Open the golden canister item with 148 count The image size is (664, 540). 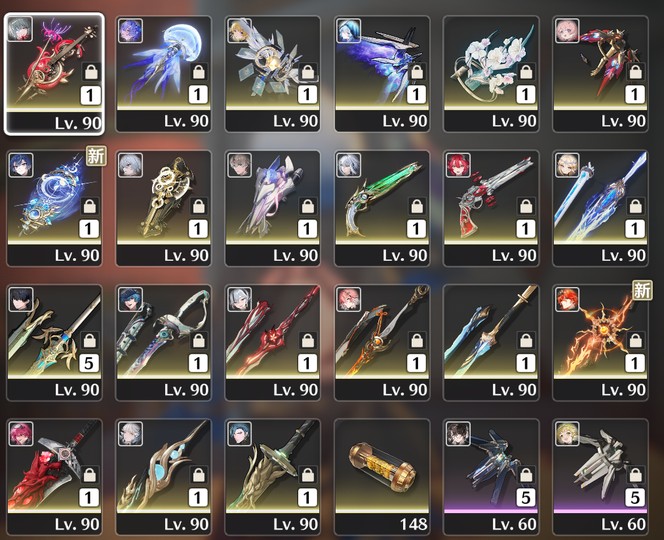point(382,477)
